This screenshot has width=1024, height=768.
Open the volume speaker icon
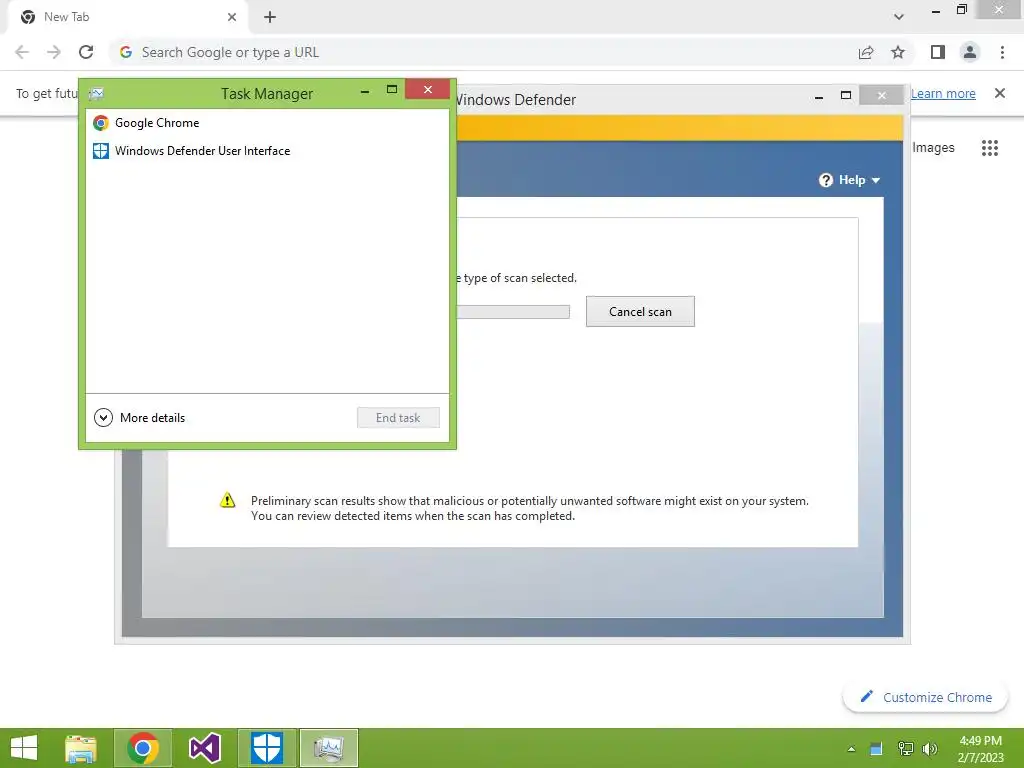pos(929,748)
